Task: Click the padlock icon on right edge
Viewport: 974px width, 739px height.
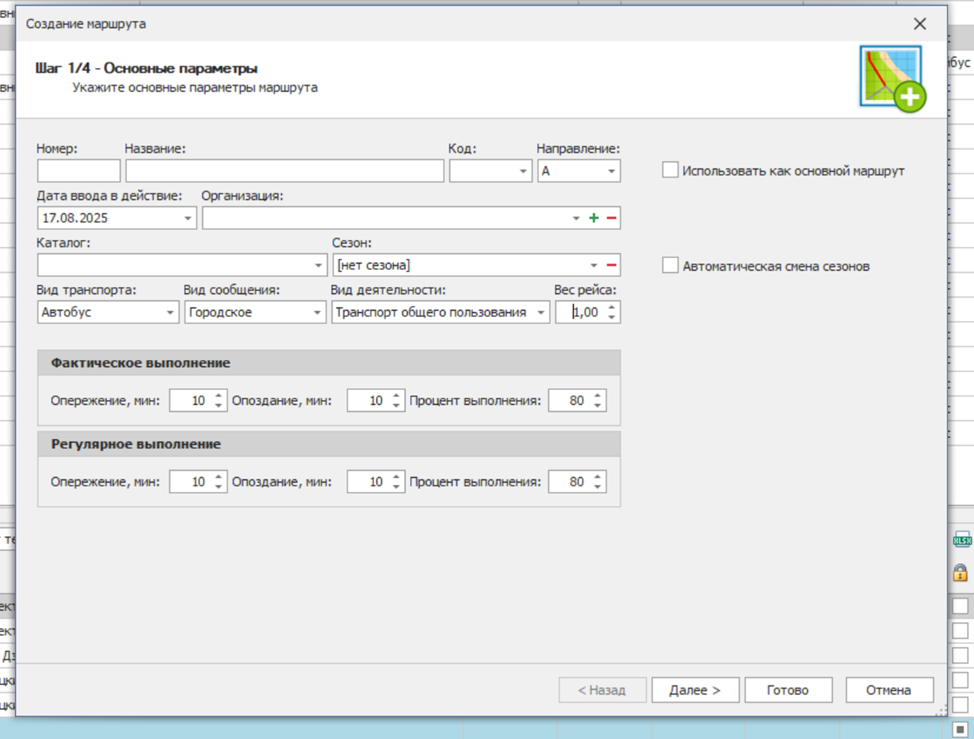Action: pyautogui.click(x=960, y=573)
